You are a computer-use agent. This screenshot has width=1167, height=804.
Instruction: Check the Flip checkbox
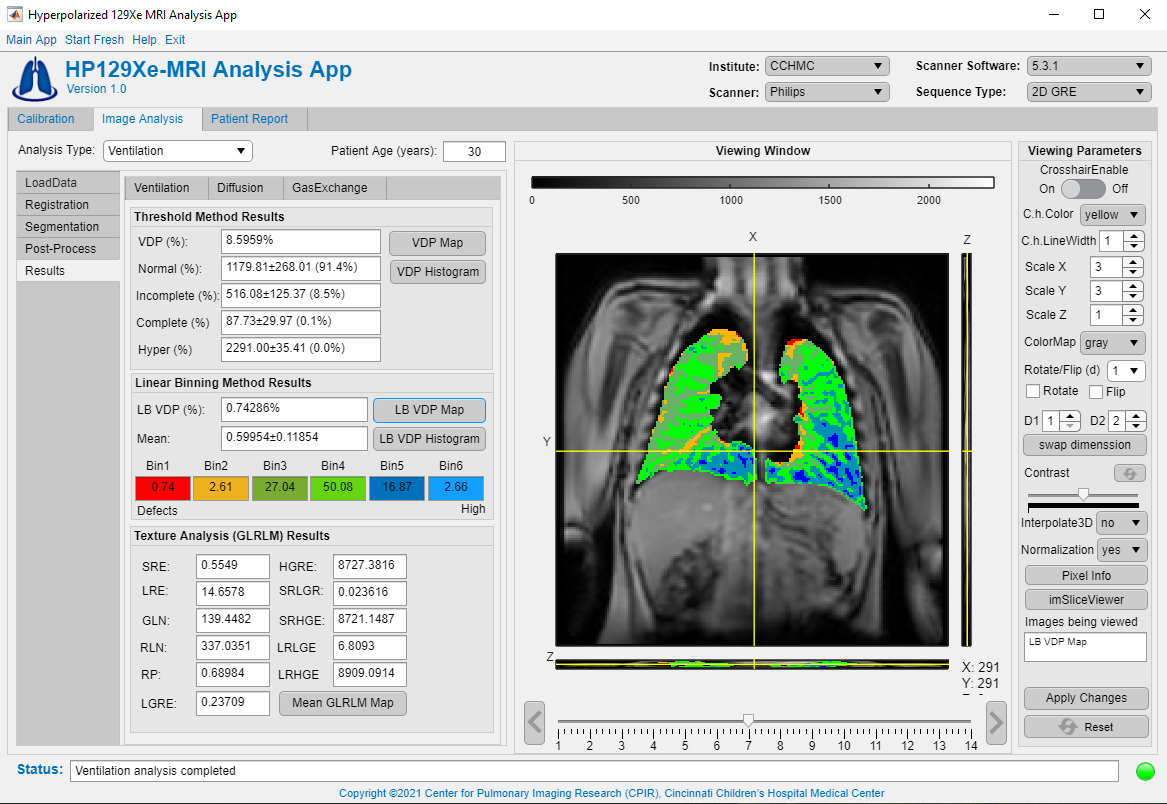pyautogui.click(x=1096, y=391)
